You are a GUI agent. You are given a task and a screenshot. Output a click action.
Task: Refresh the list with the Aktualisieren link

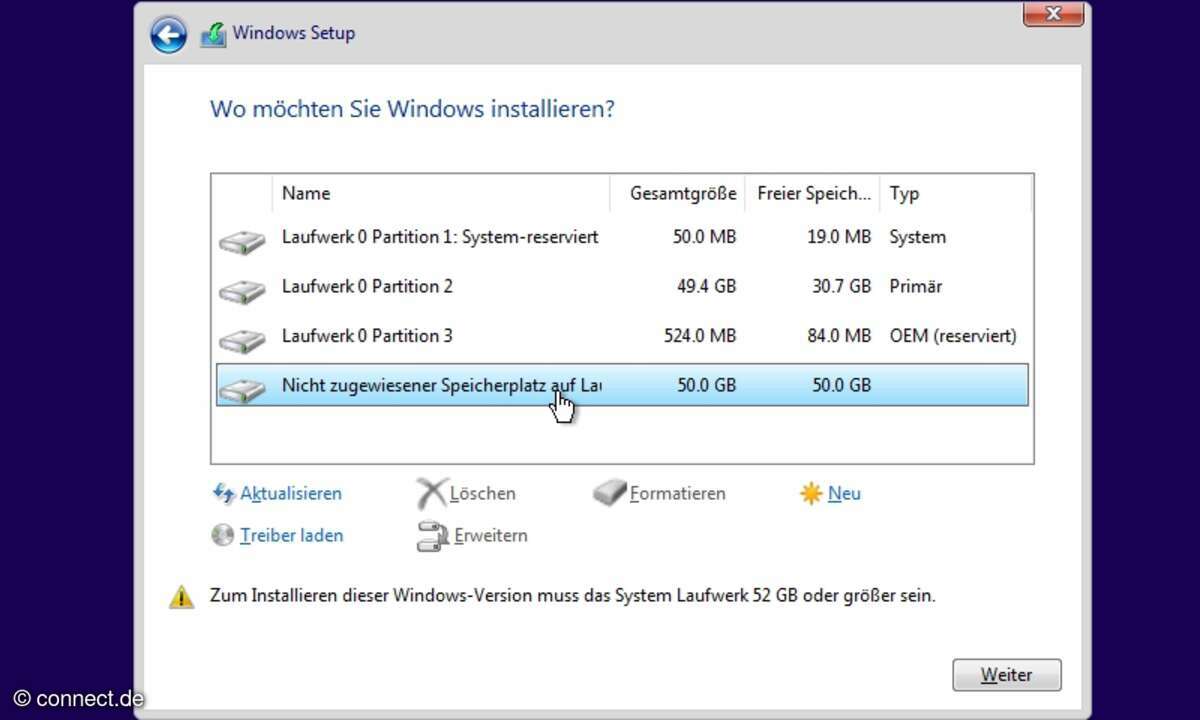point(291,493)
